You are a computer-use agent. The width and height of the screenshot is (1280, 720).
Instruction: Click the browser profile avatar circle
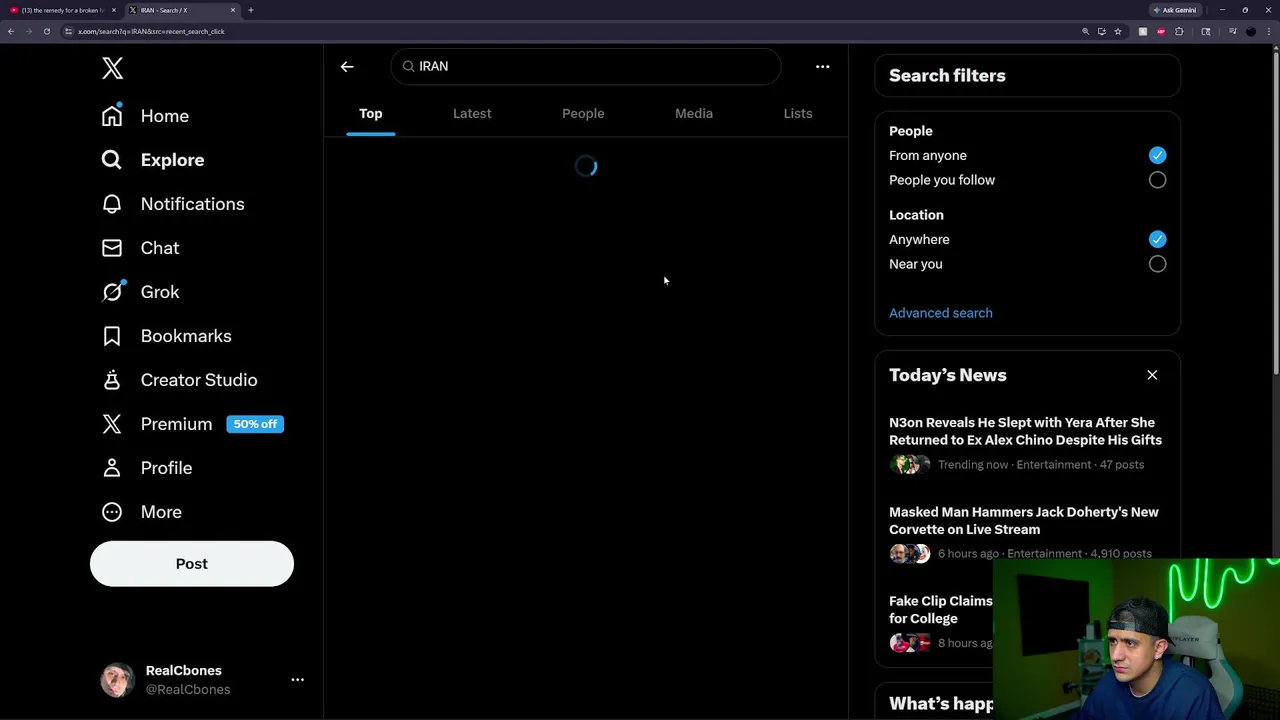pyautogui.click(x=1250, y=31)
